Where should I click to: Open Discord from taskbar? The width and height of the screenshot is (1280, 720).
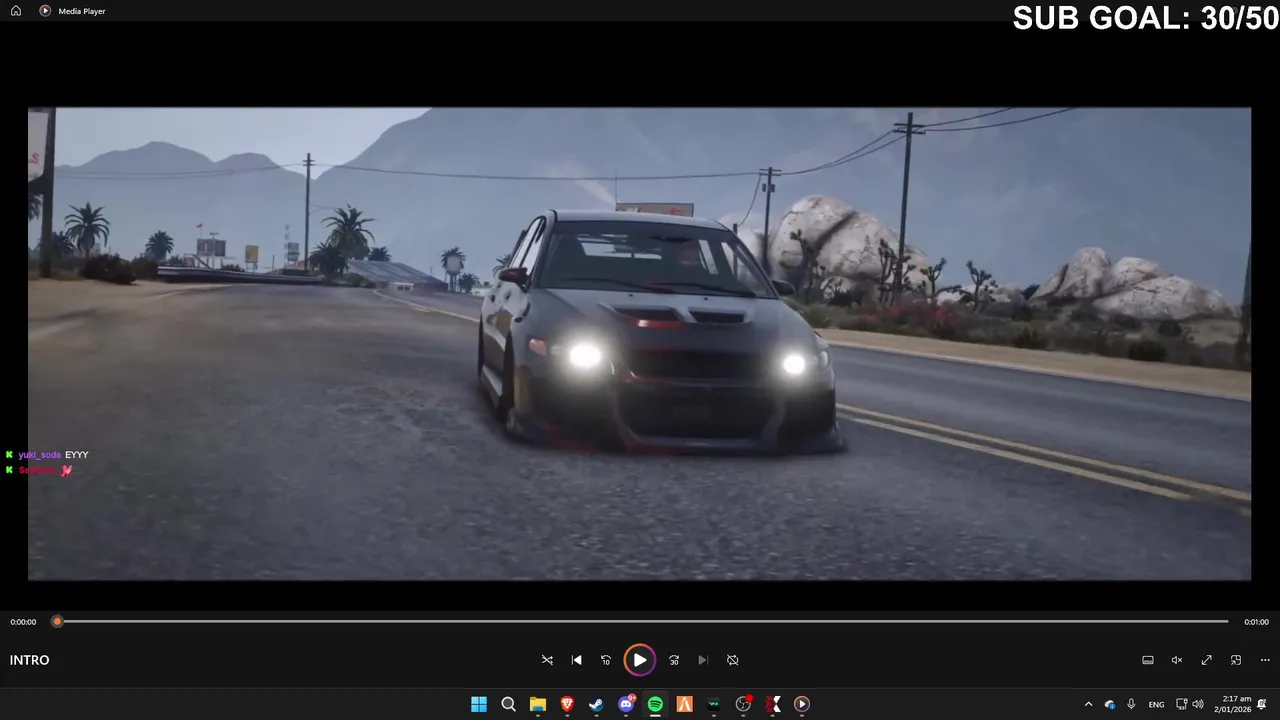pyautogui.click(x=626, y=704)
